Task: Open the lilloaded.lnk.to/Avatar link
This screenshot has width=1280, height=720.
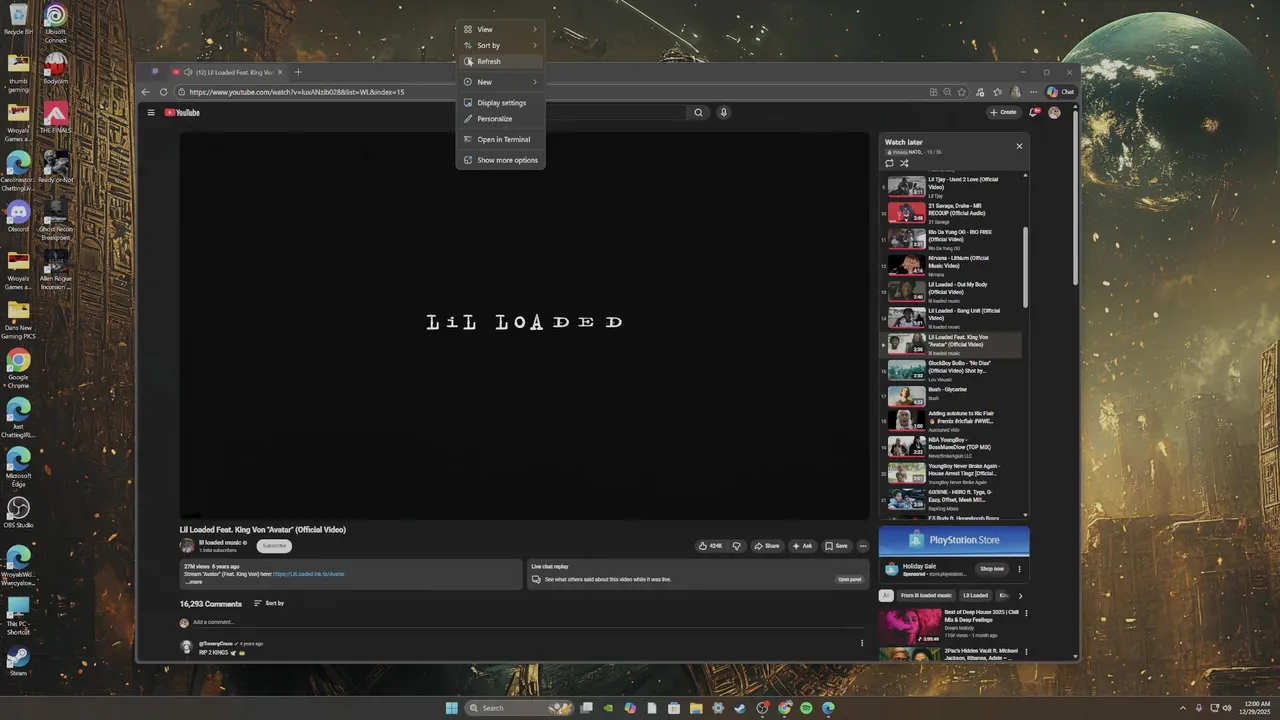Action: [308, 574]
